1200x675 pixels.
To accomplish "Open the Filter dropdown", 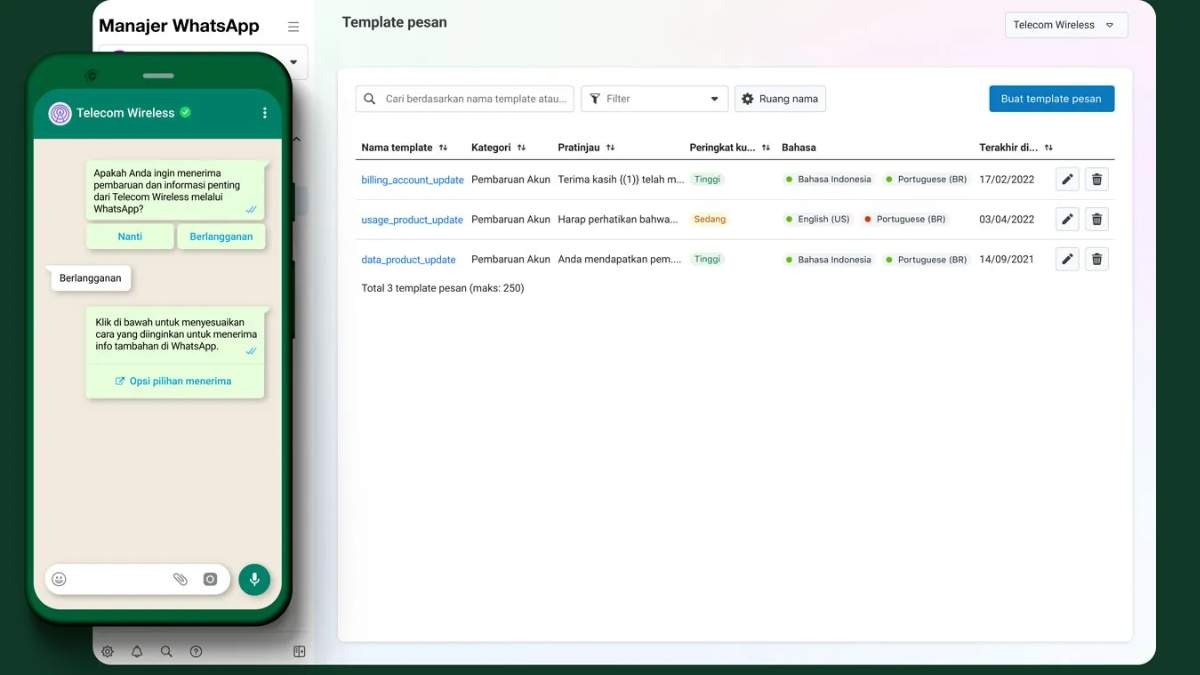I will coord(655,99).
